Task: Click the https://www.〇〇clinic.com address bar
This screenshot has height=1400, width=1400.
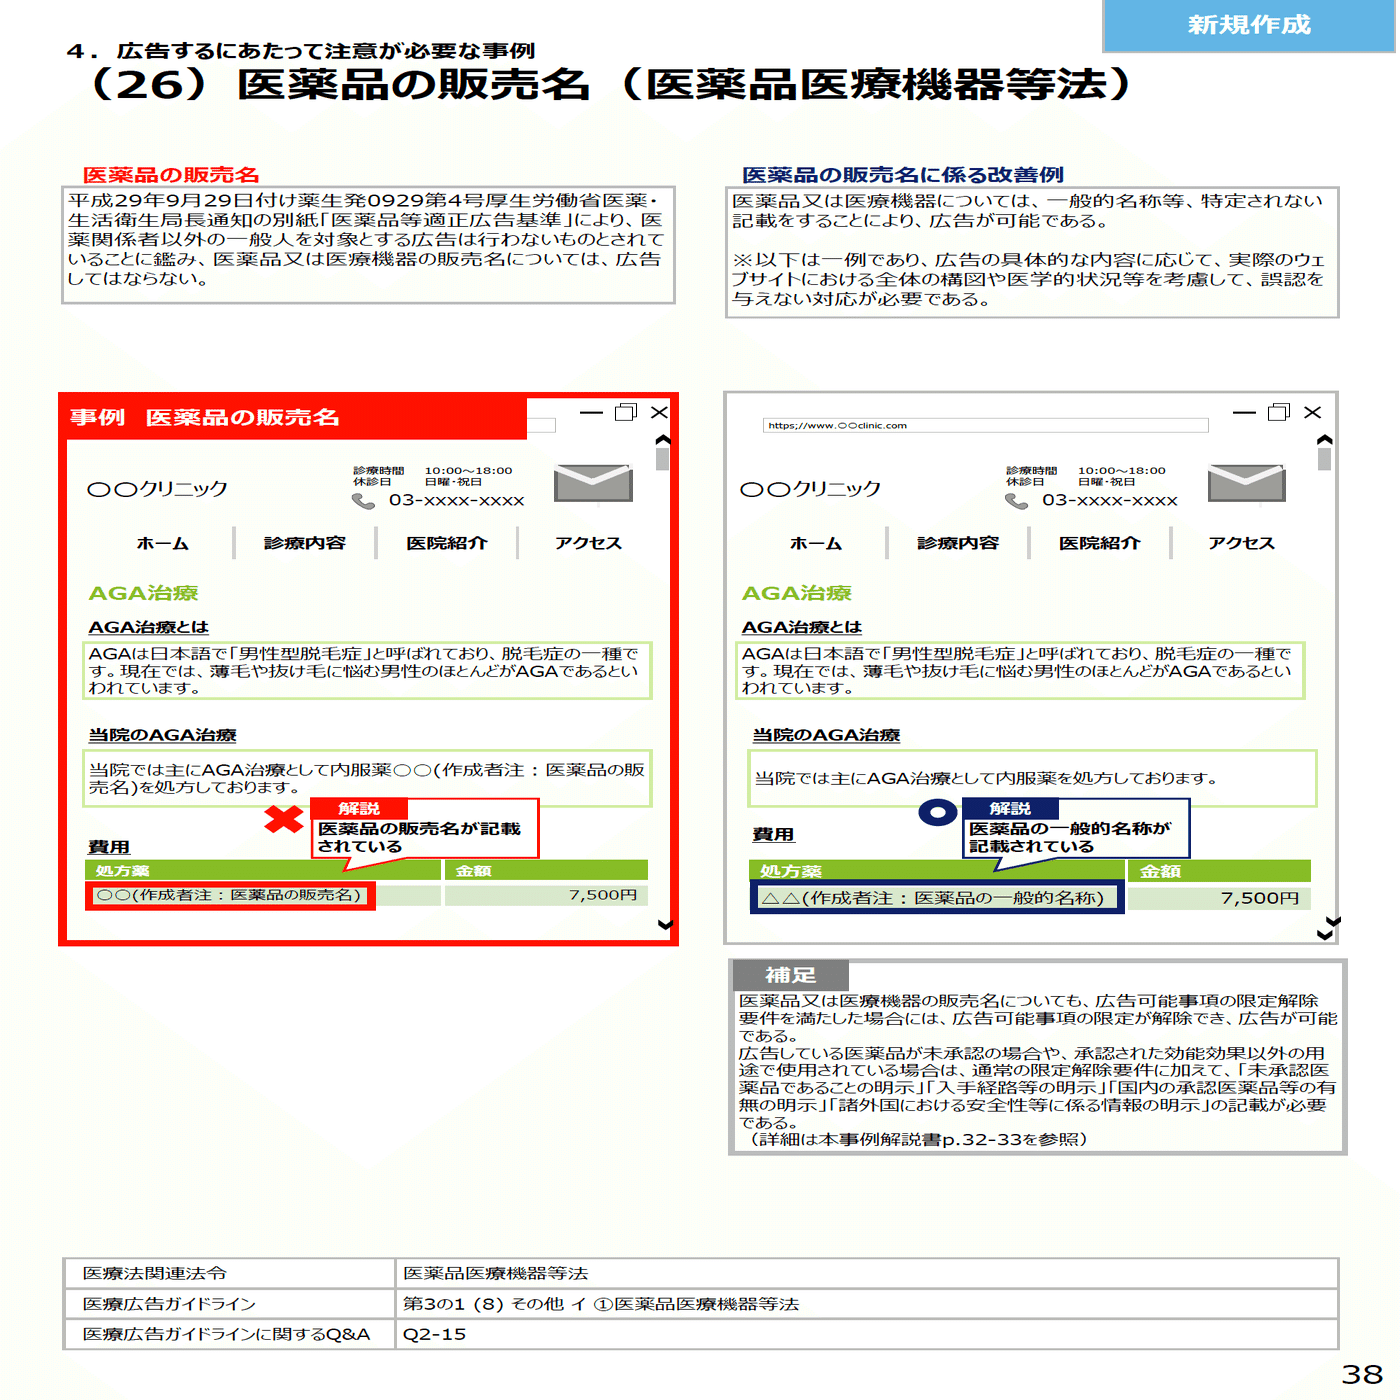Action: (x=990, y=425)
